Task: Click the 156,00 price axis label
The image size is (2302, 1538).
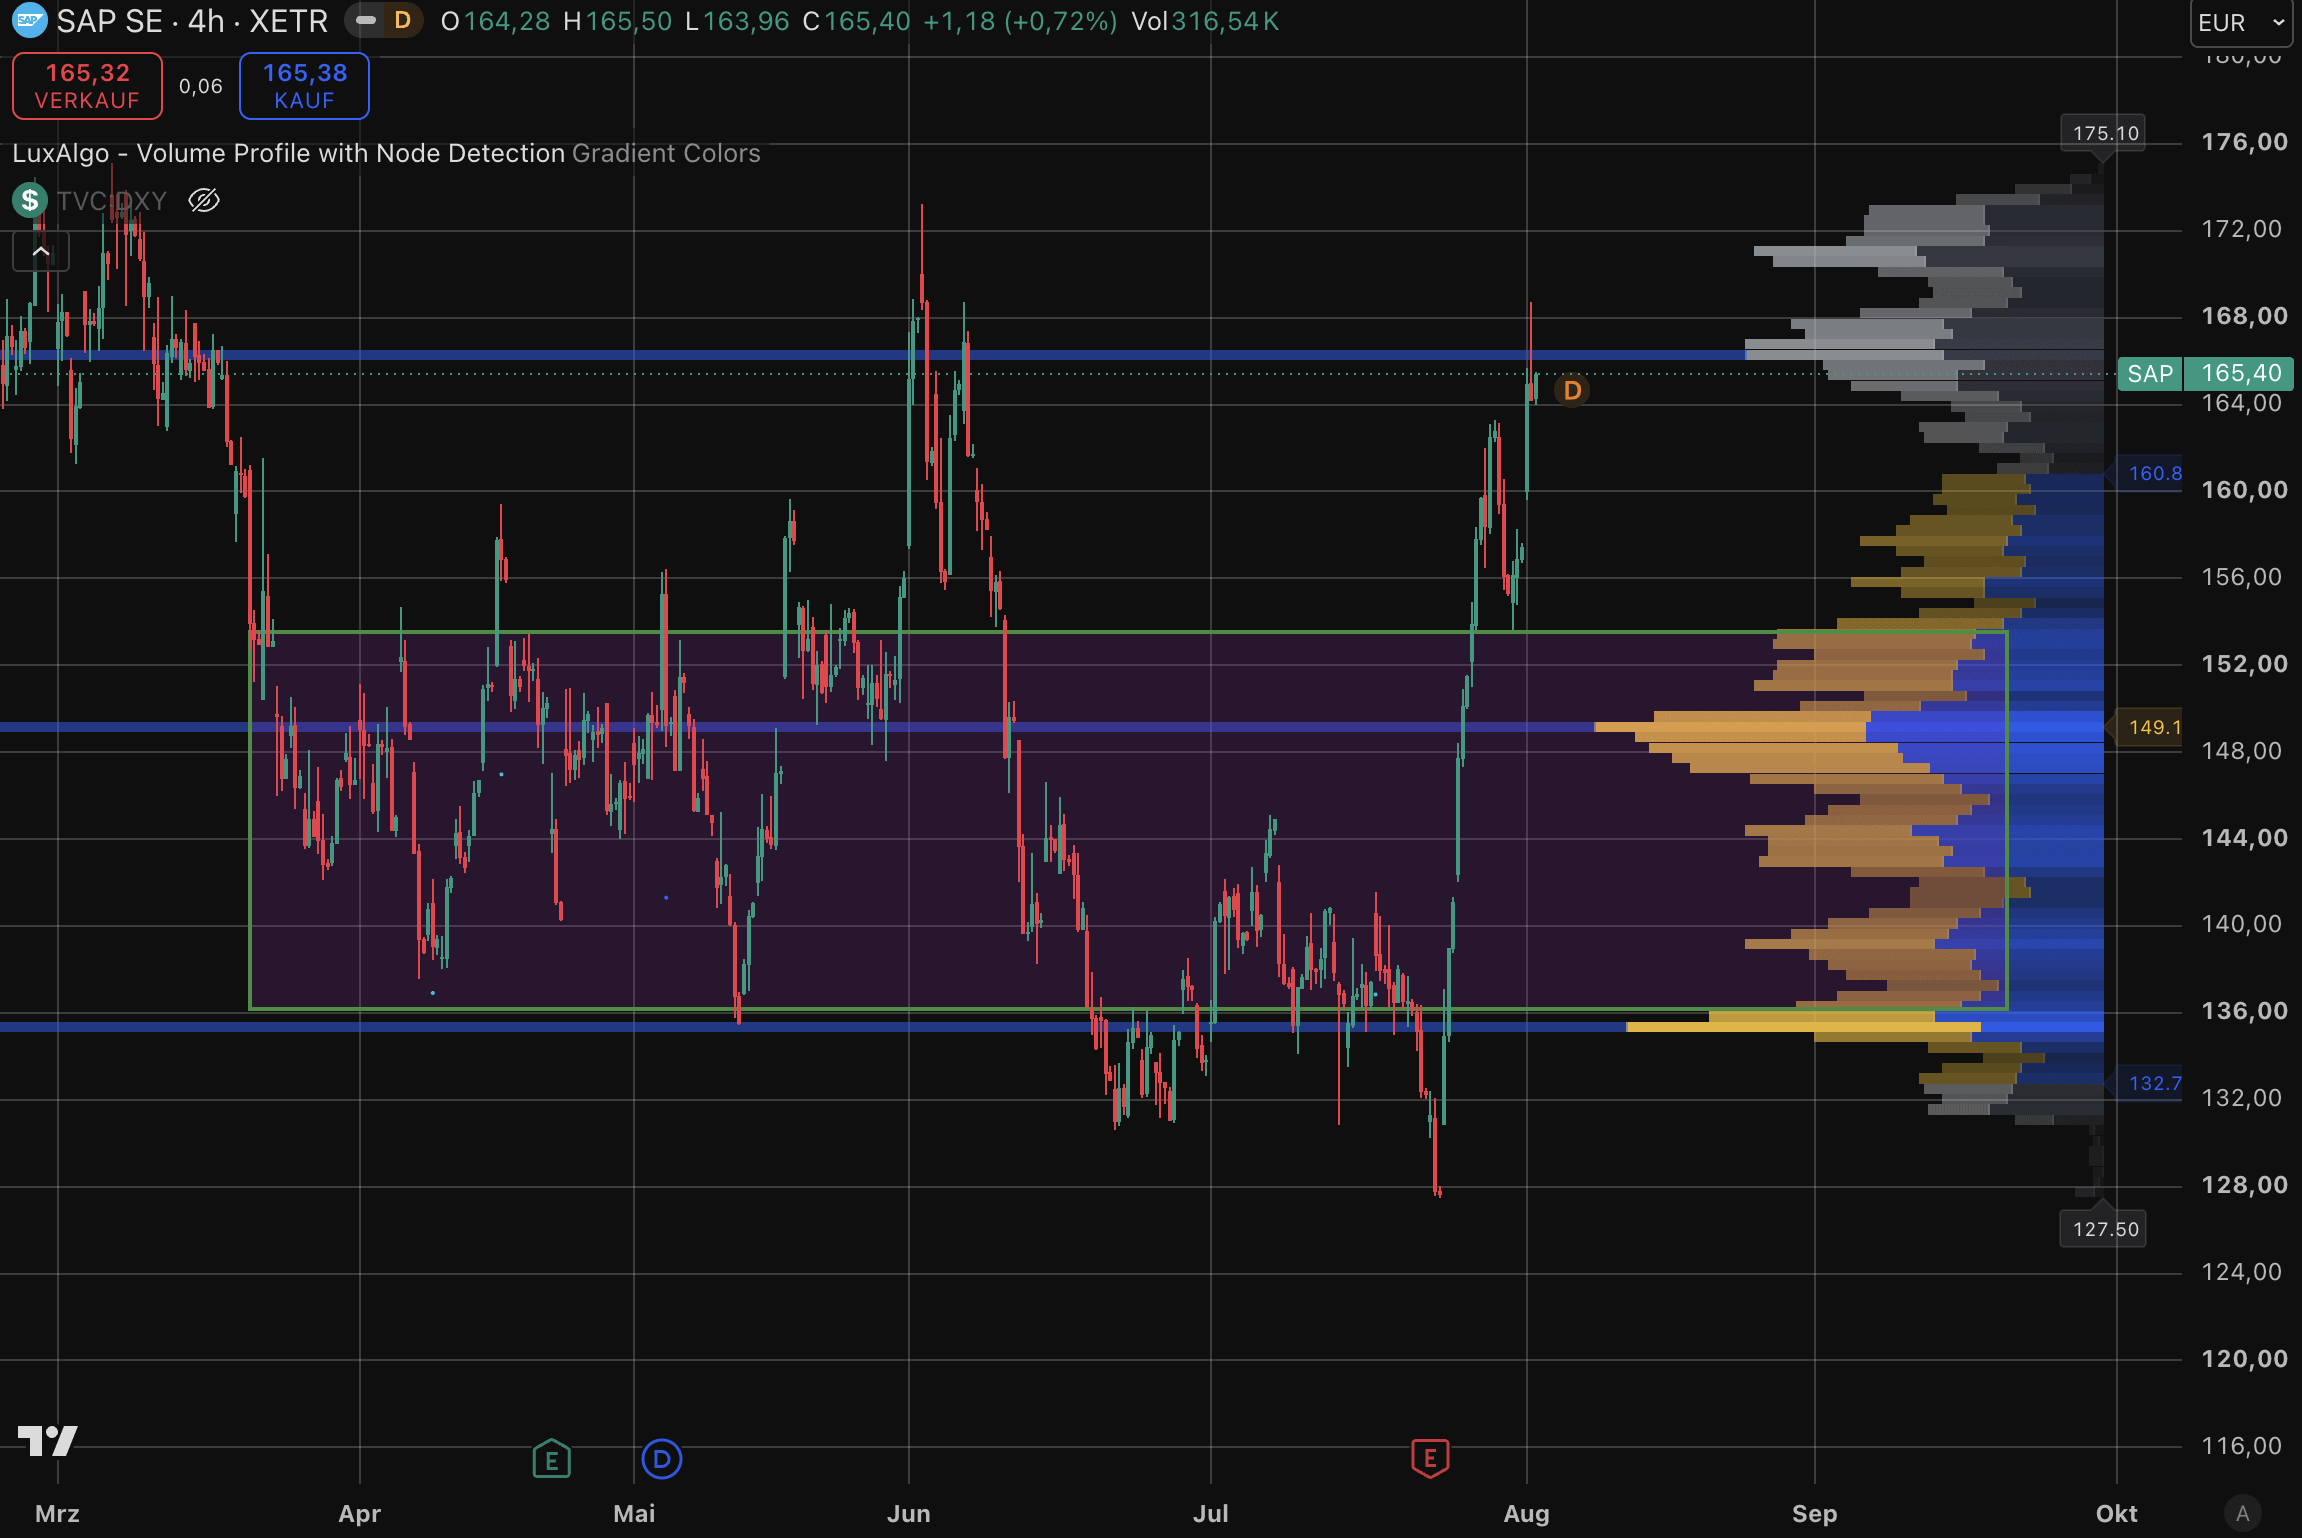Action: click(x=2242, y=577)
